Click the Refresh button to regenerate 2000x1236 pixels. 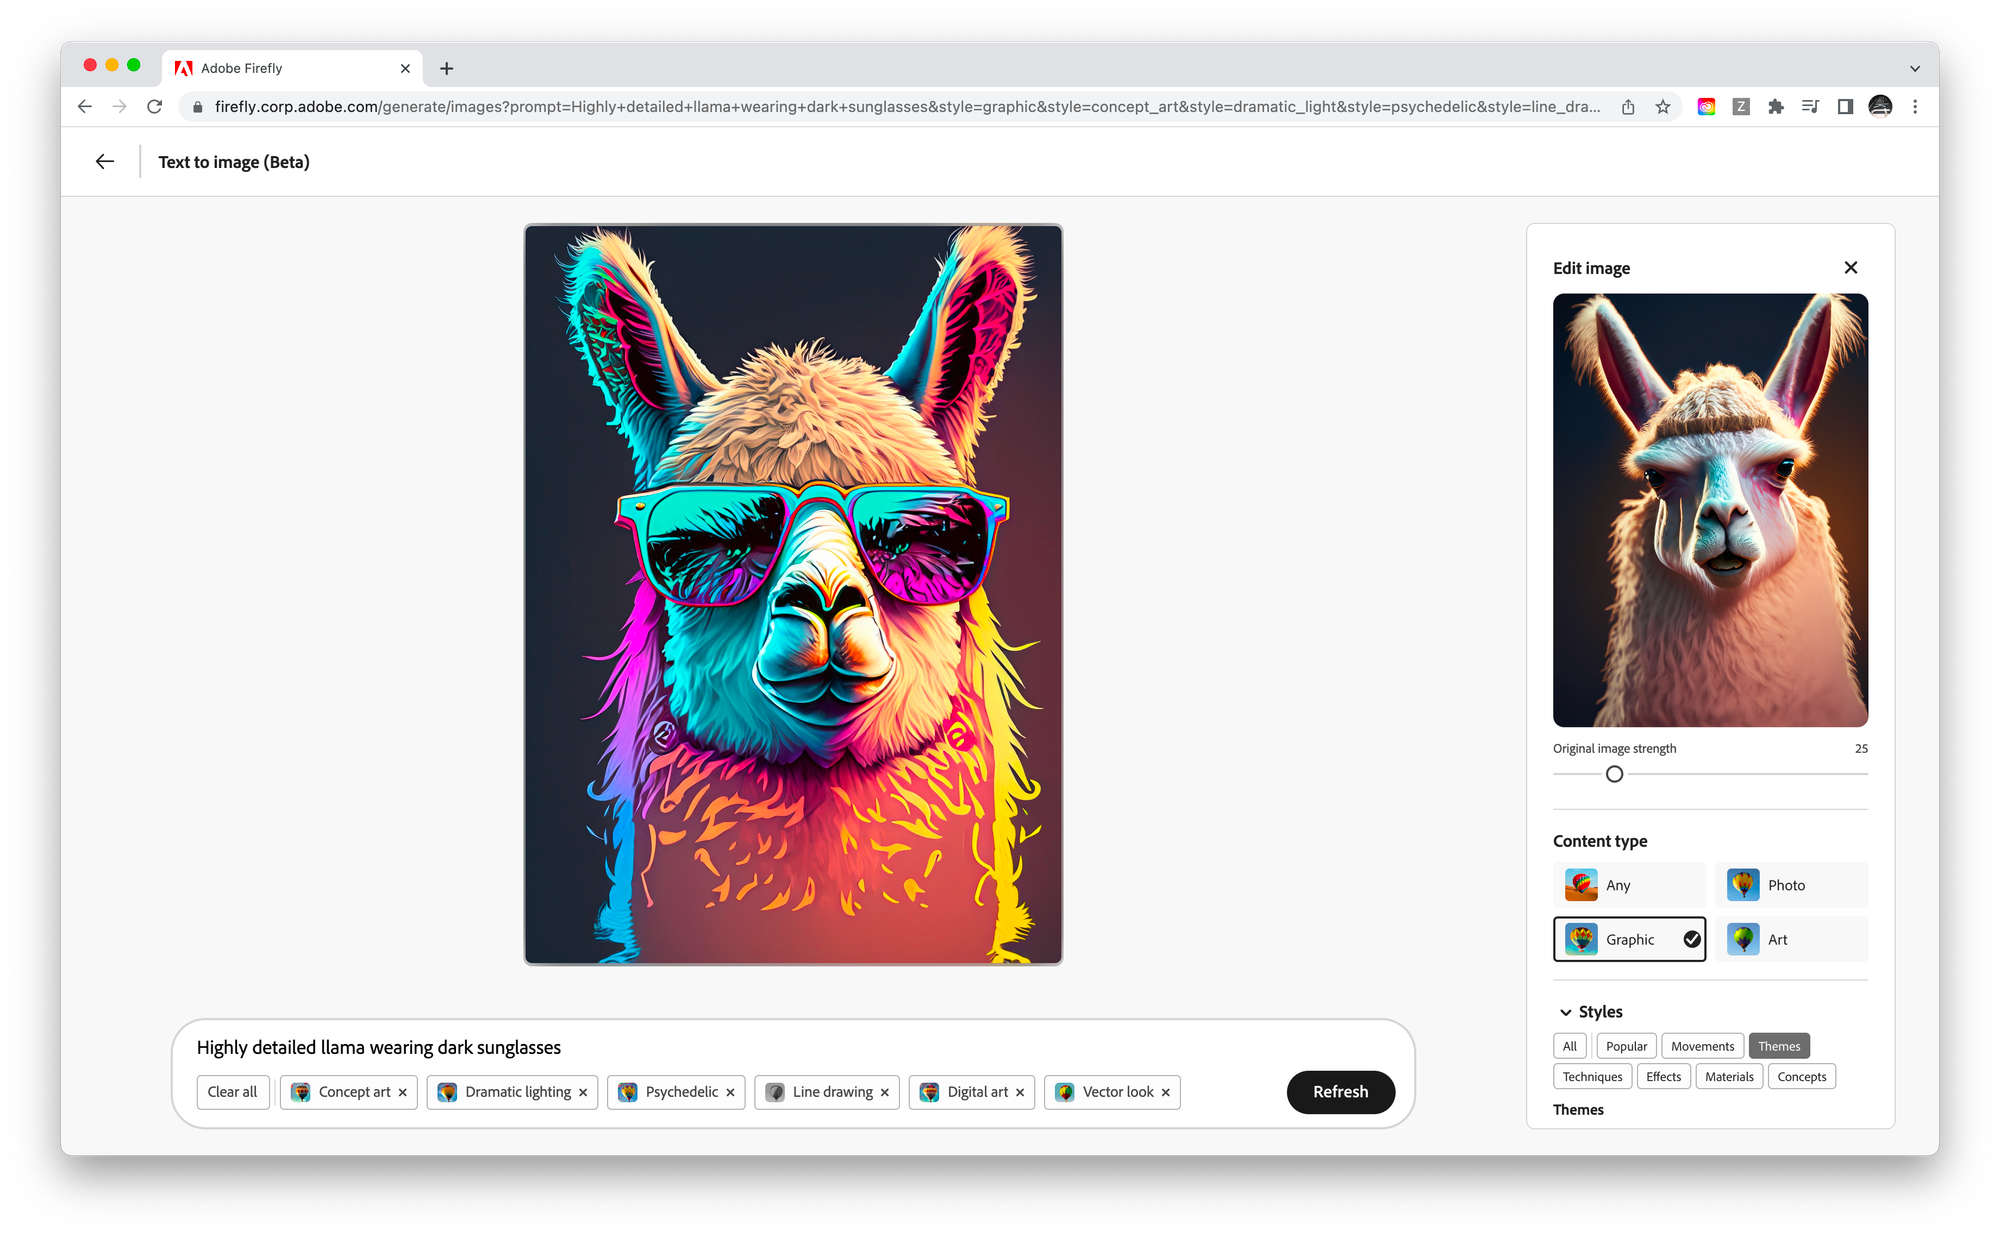tap(1339, 1092)
